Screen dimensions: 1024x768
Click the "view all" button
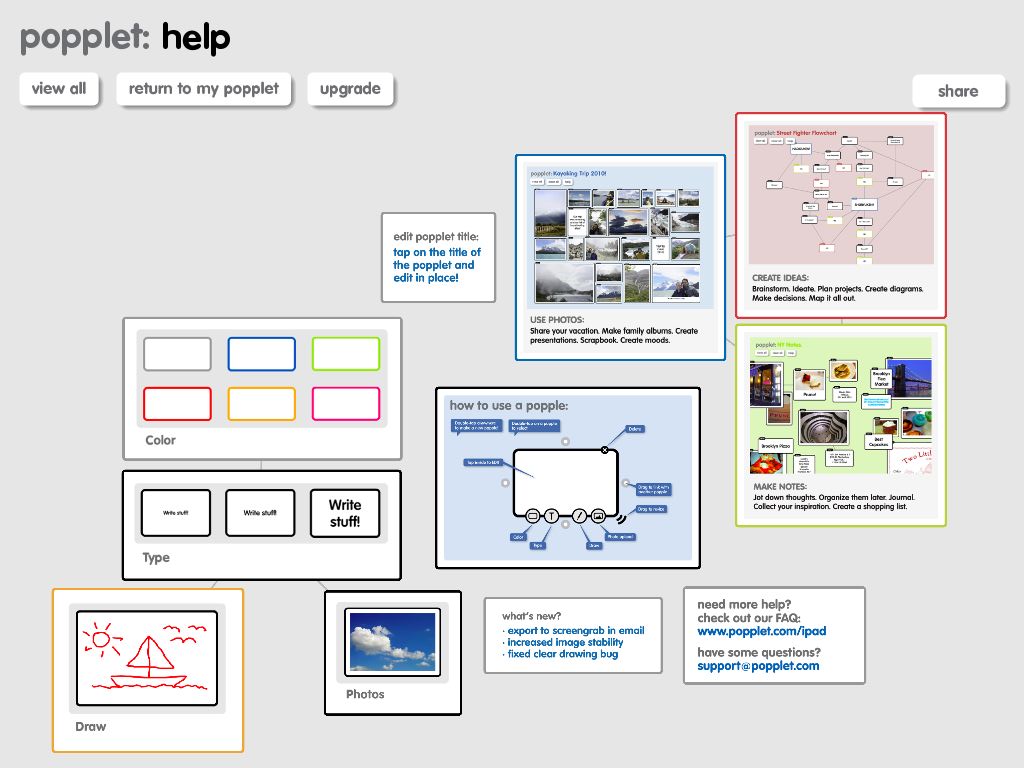59,89
